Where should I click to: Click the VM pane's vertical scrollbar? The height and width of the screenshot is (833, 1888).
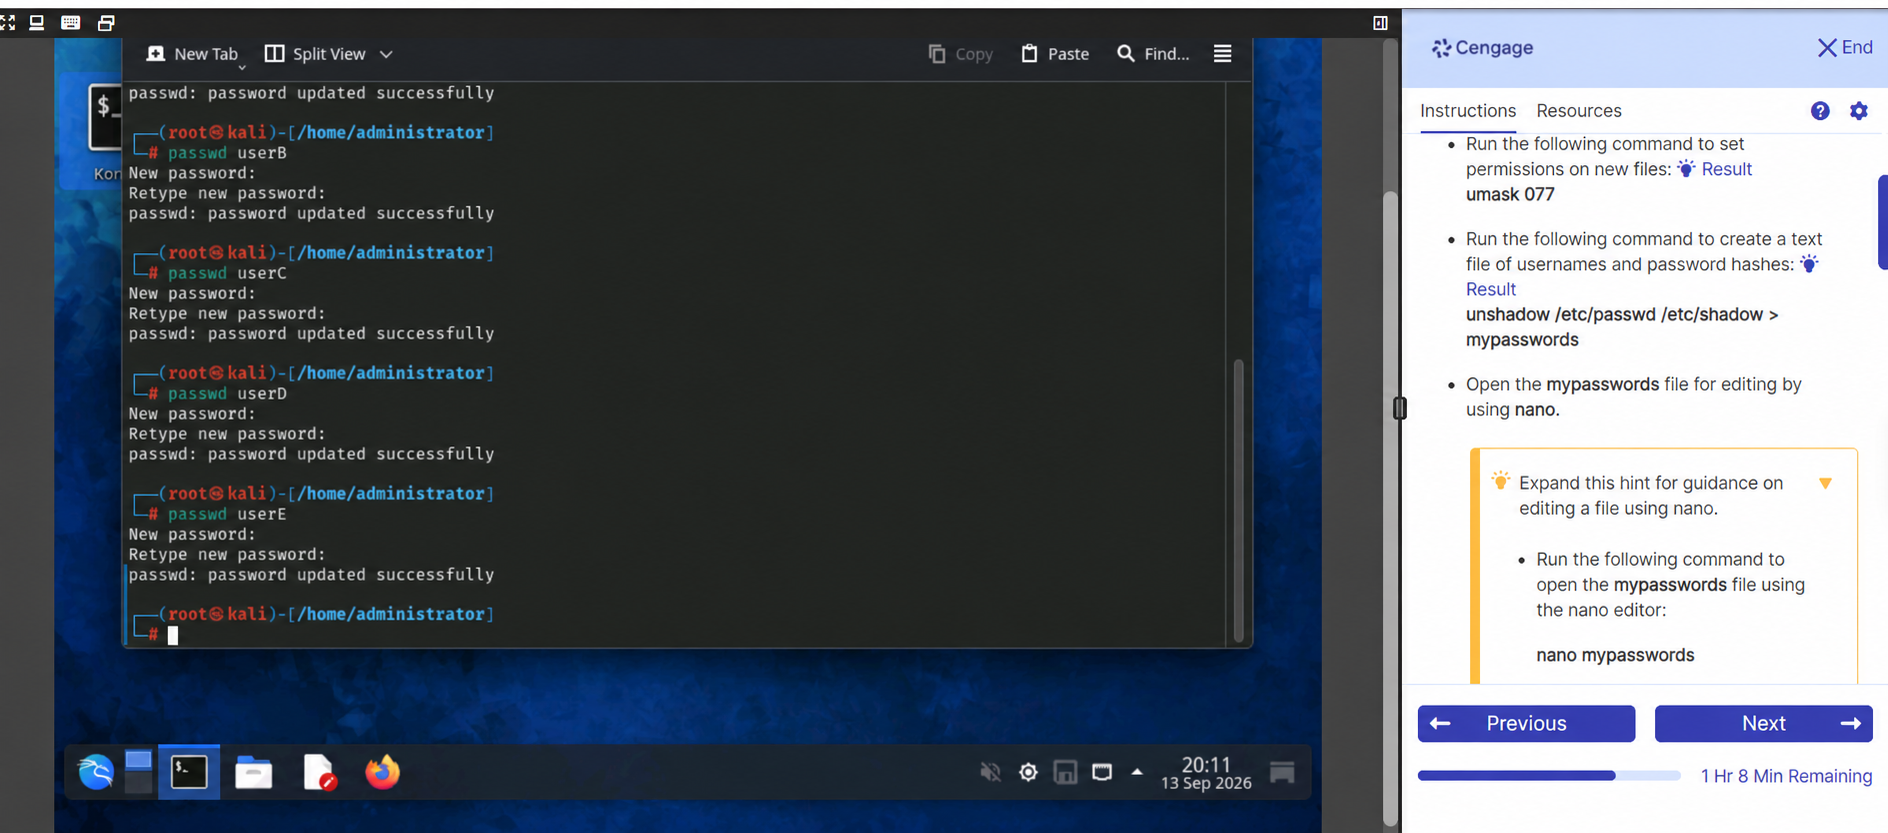click(x=1390, y=510)
